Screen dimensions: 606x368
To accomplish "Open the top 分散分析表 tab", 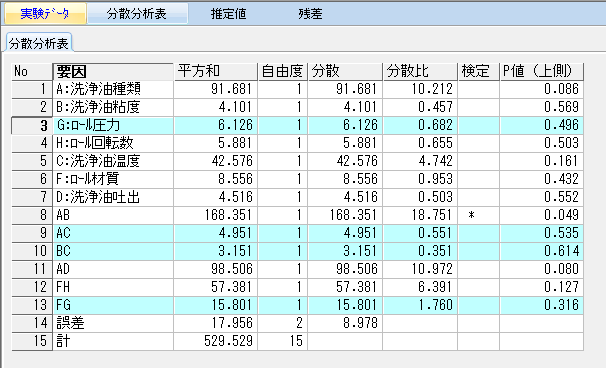I will [x=137, y=14].
